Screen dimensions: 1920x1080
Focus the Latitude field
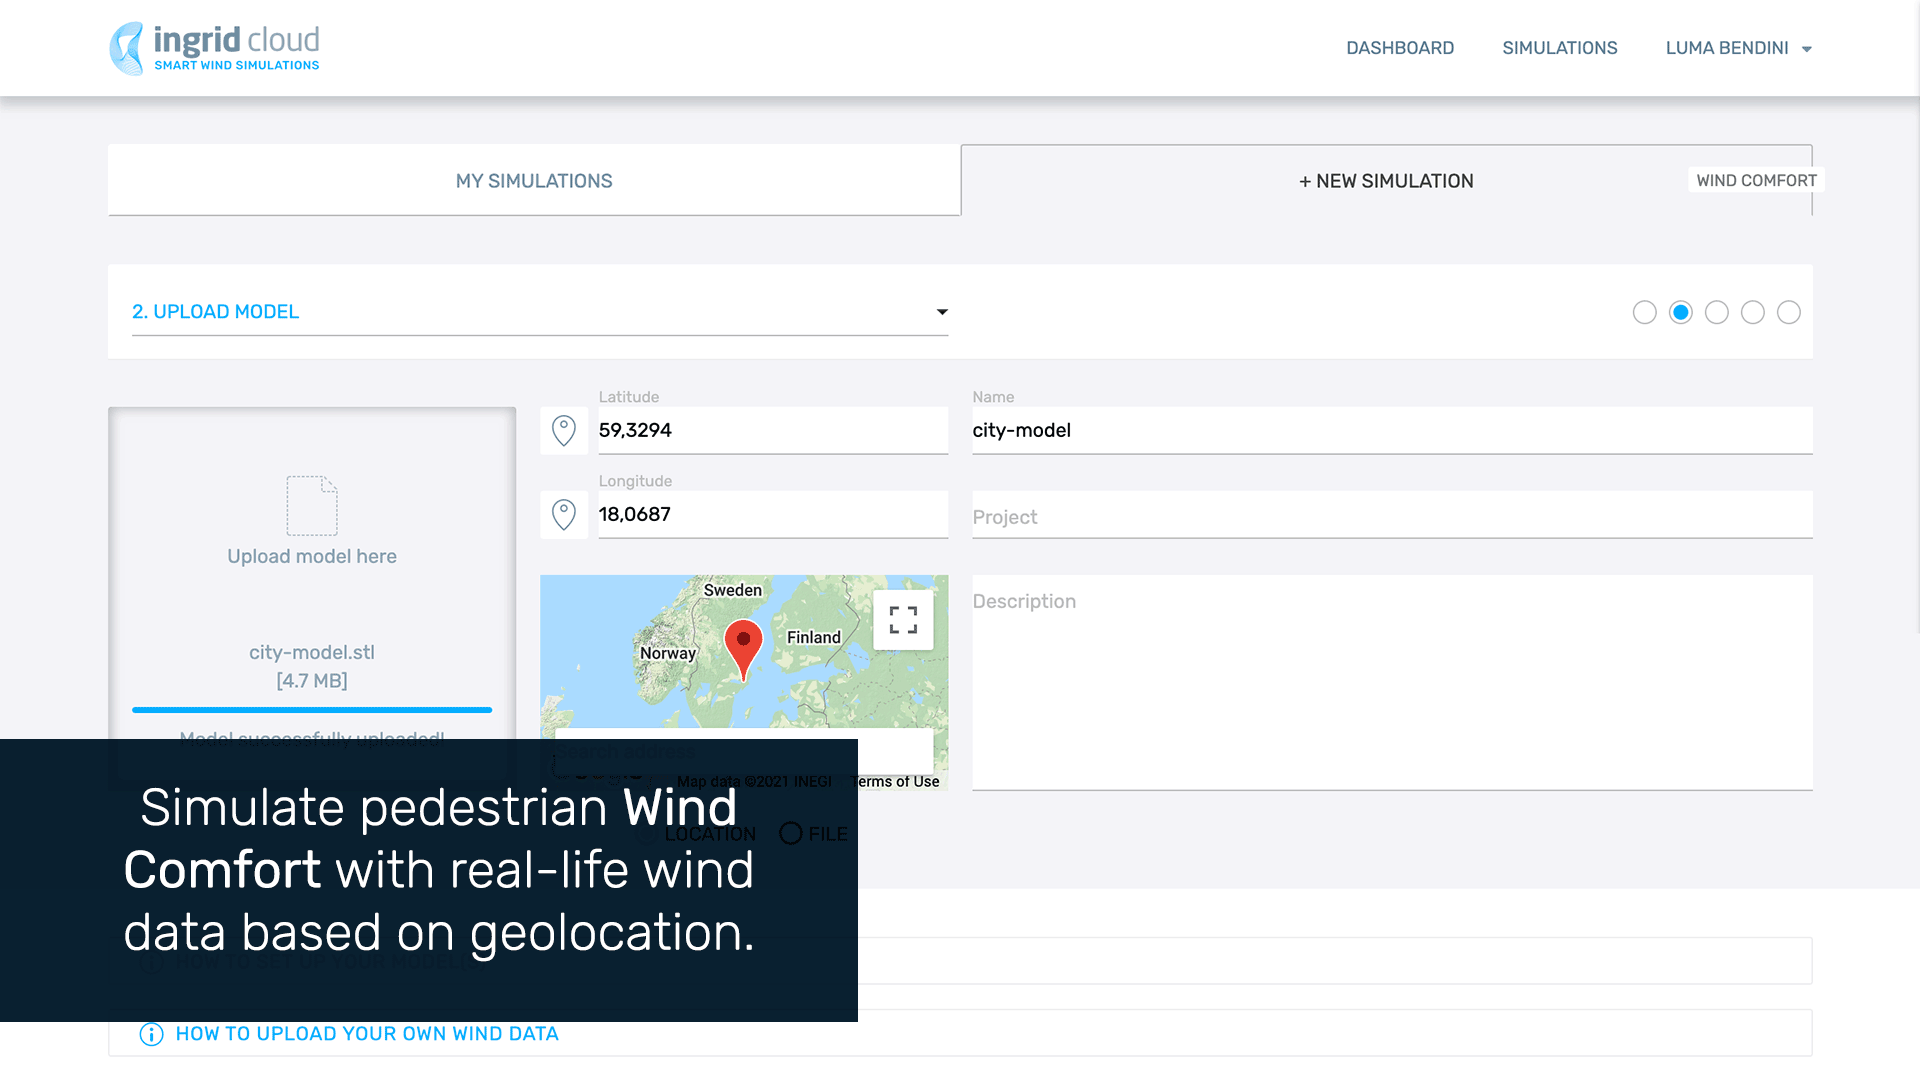click(x=773, y=431)
